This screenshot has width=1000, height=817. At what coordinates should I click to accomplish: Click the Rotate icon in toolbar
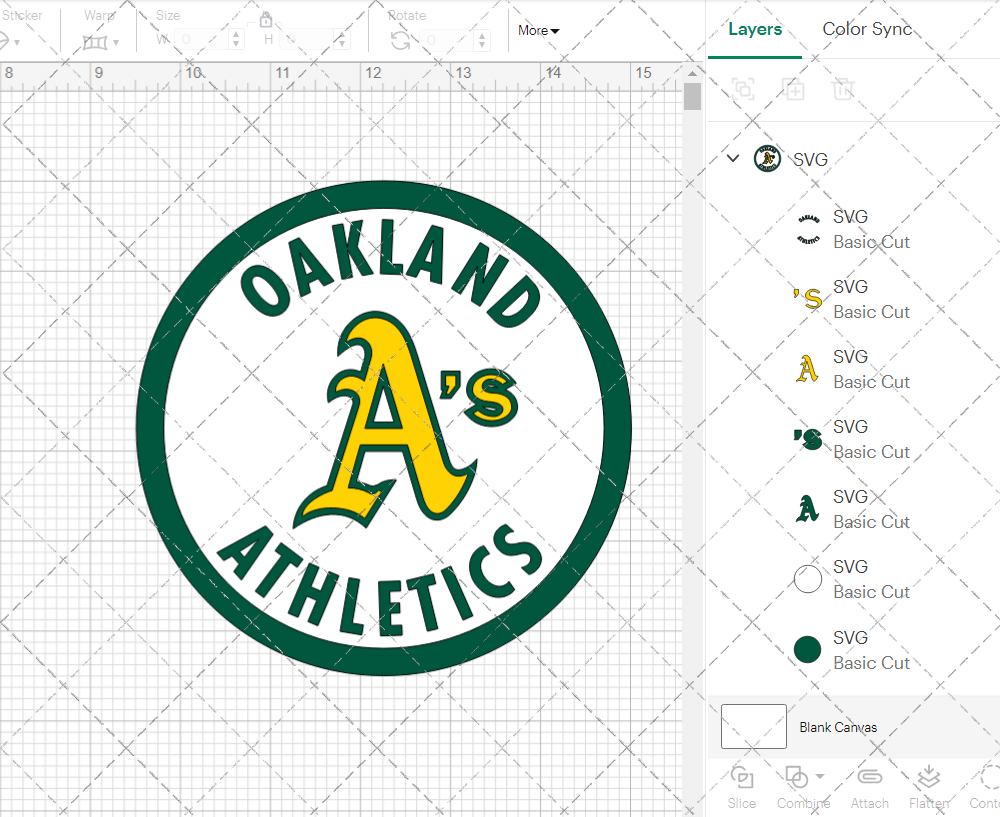tap(400, 40)
